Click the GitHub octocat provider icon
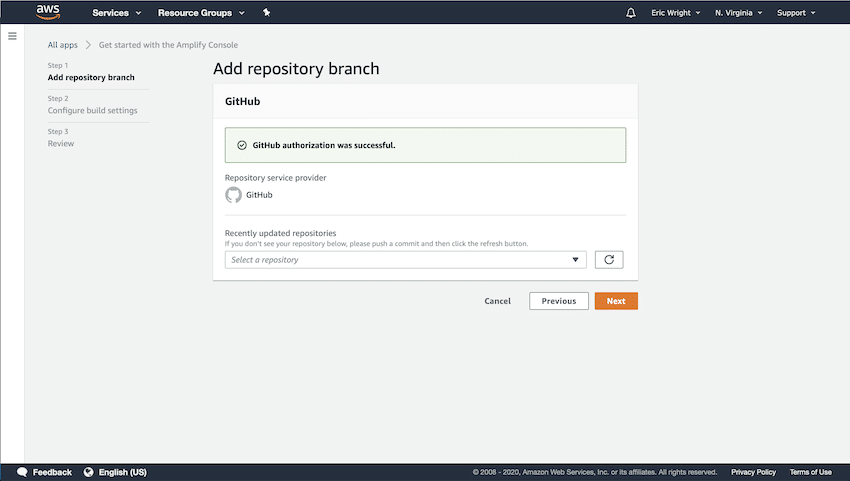 click(233, 195)
